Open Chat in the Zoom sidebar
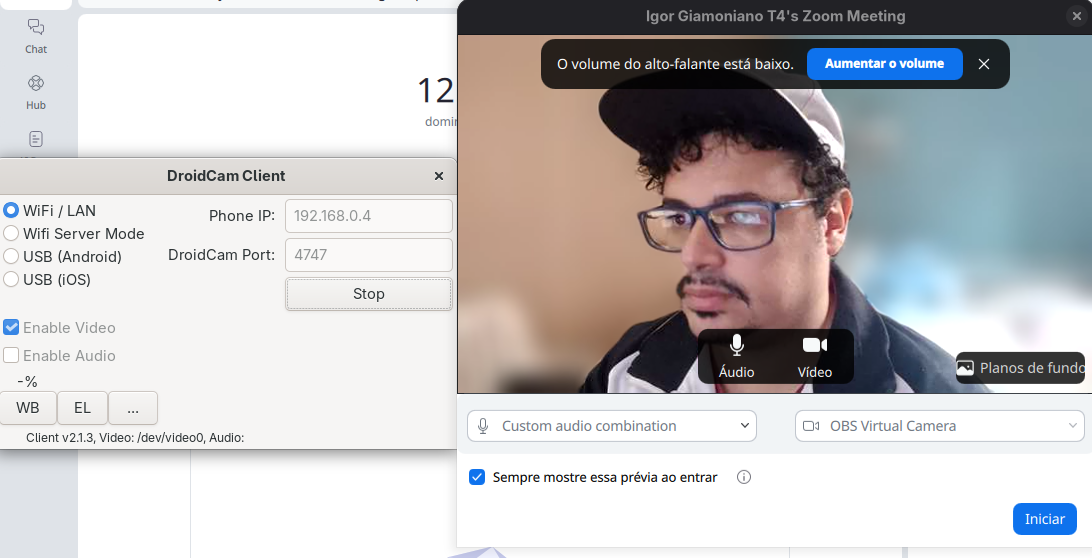The width and height of the screenshot is (1092, 558). tap(36, 36)
